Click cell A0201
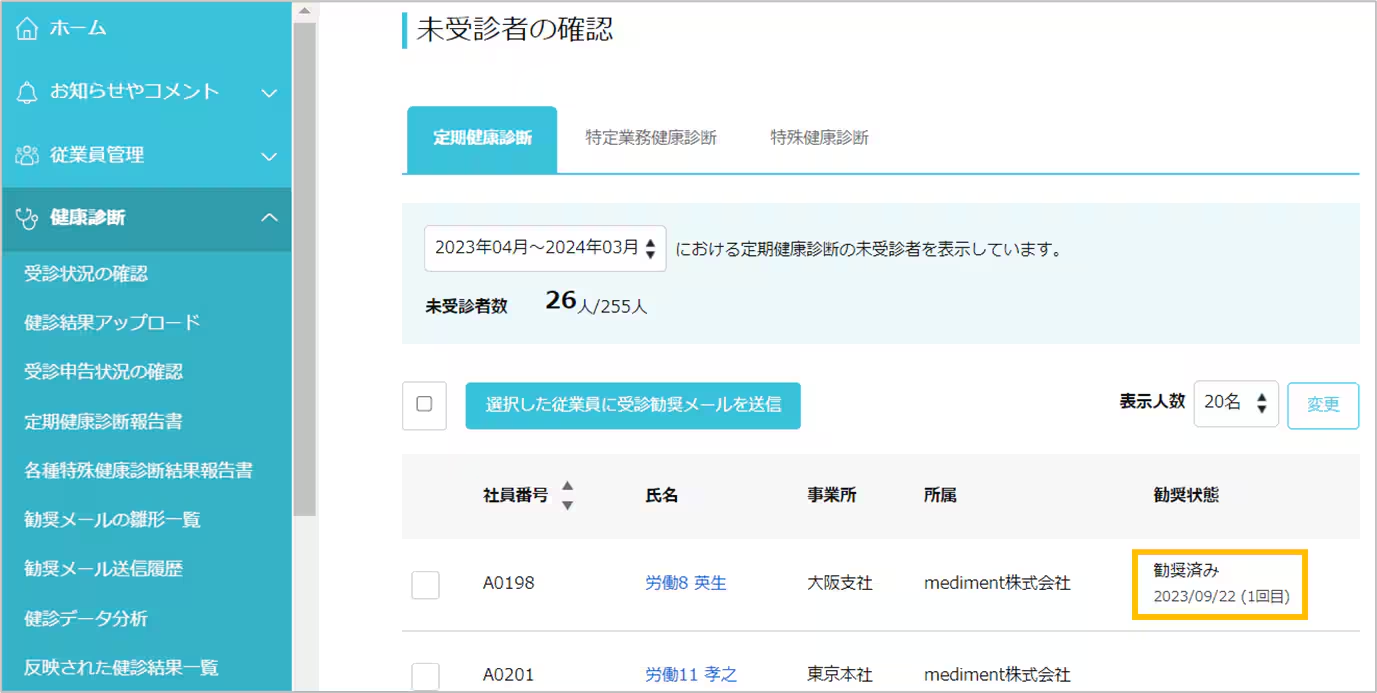Image resolution: width=1377 pixels, height=693 pixels. [x=508, y=675]
